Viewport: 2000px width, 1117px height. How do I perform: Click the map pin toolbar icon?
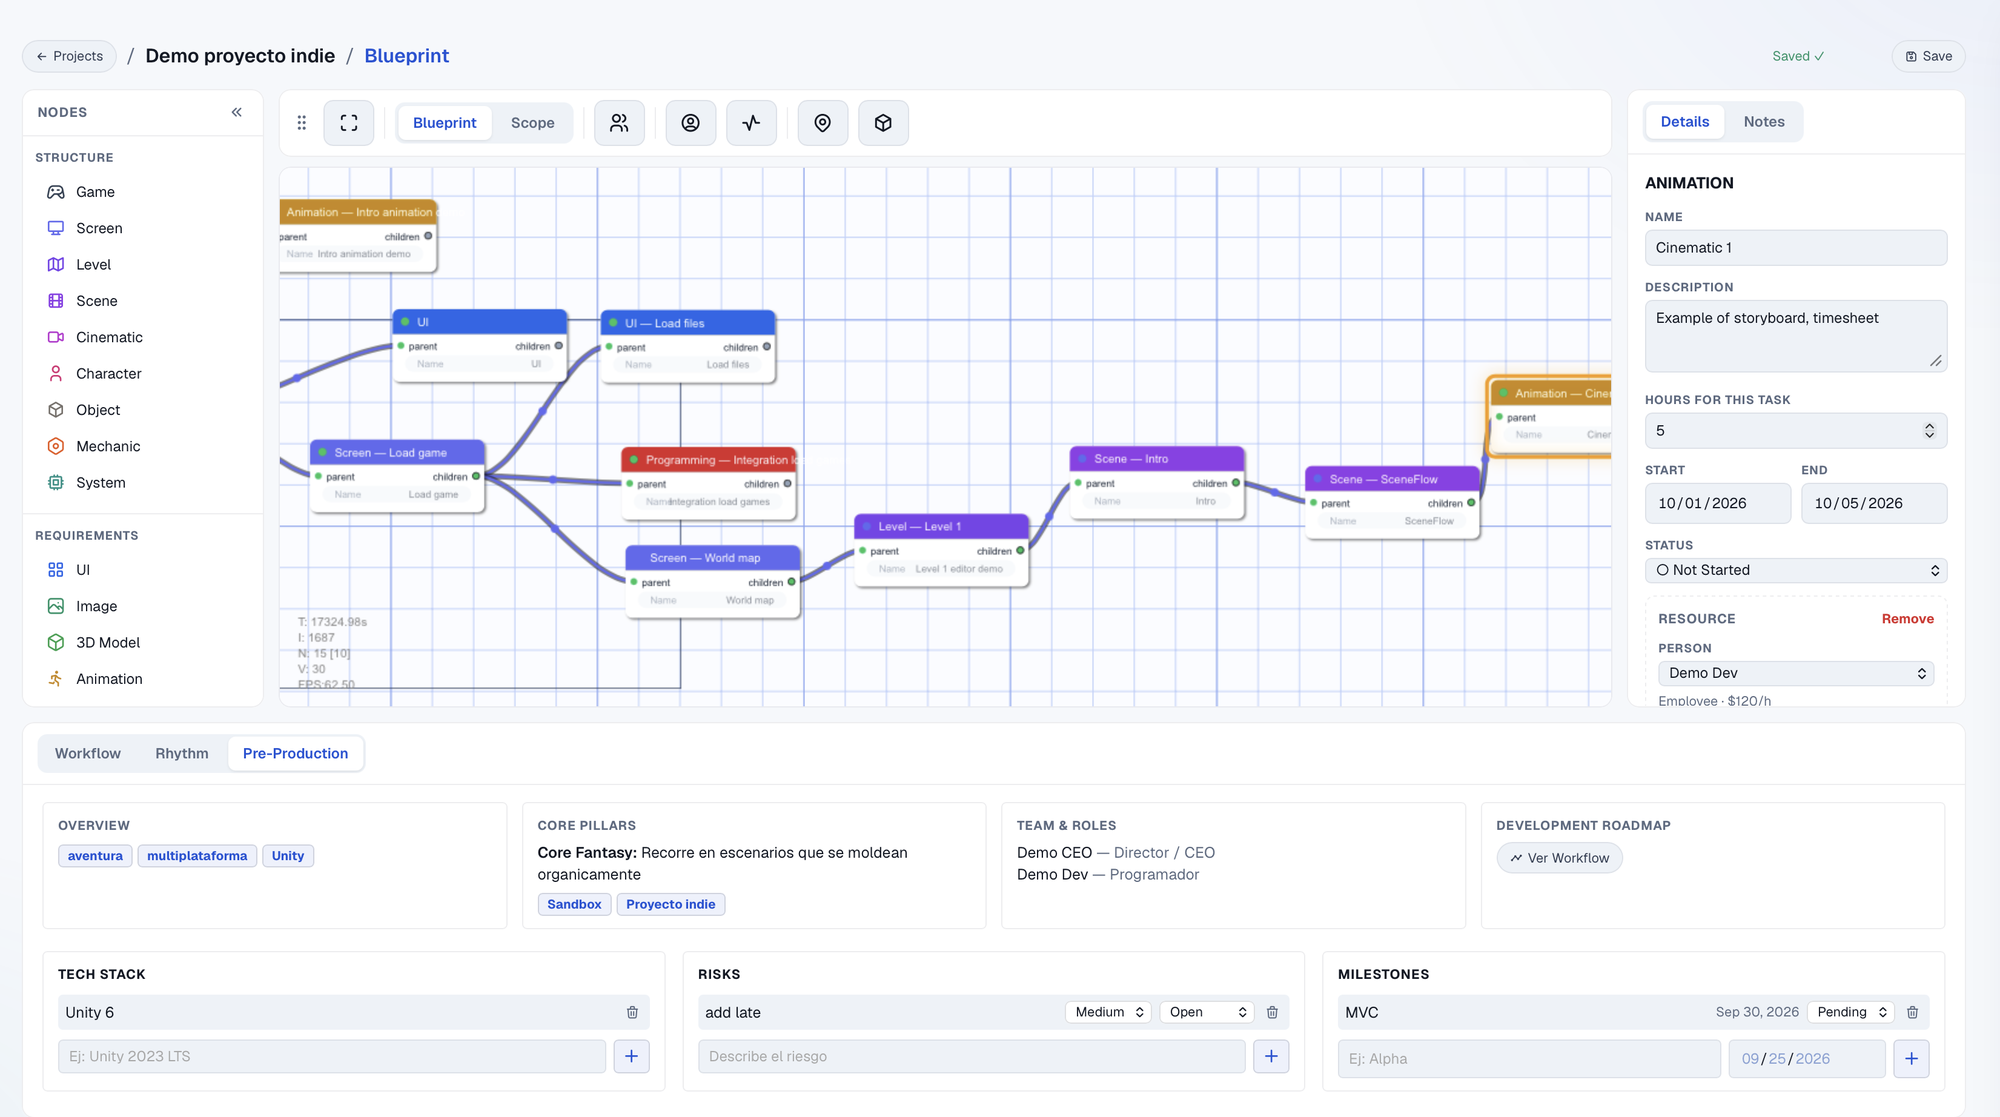coord(823,123)
